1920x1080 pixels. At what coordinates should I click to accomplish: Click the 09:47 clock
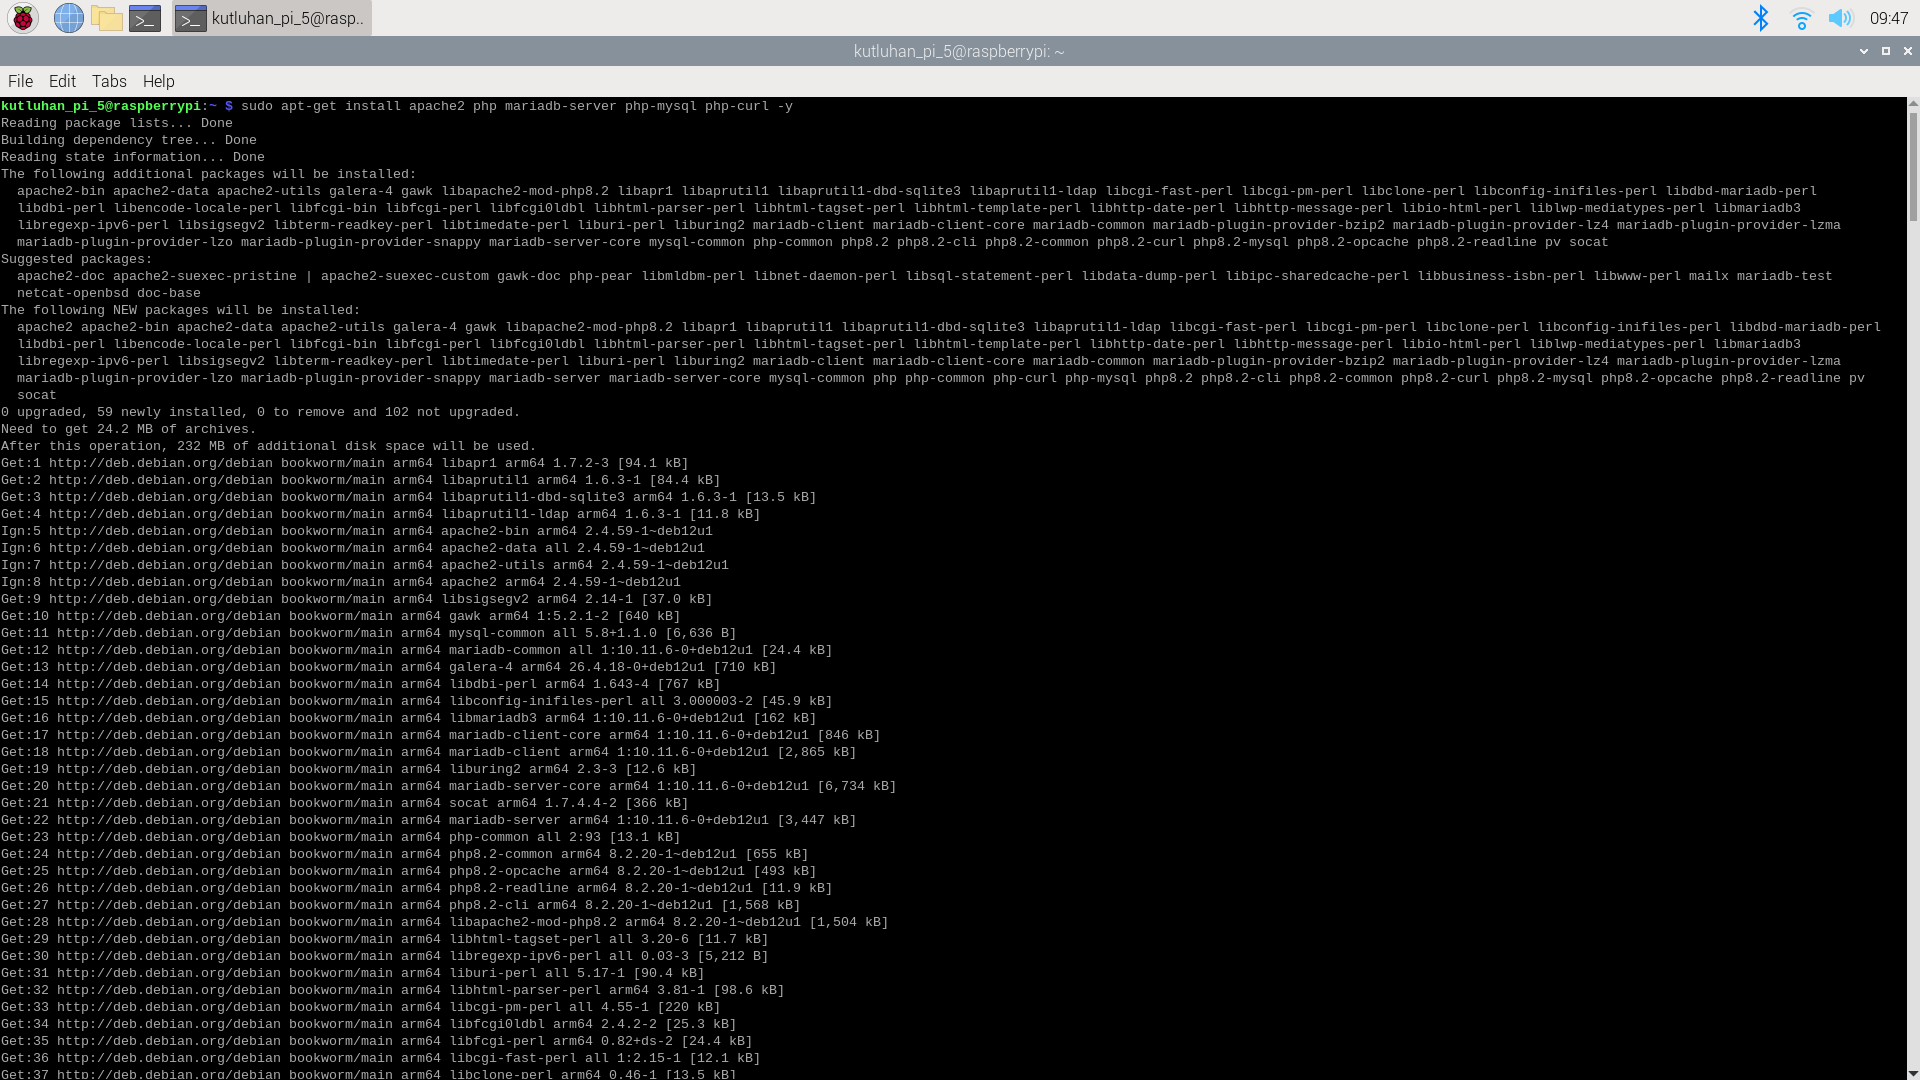click(x=1889, y=18)
